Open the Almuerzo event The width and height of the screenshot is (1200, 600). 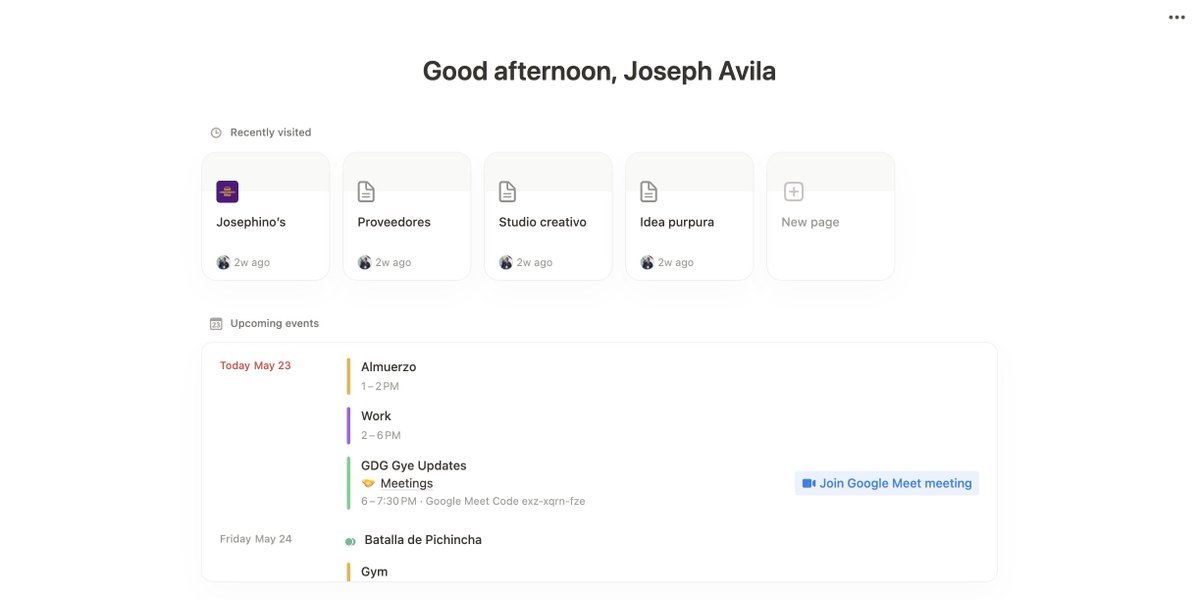pyautogui.click(x=388, y=367)
